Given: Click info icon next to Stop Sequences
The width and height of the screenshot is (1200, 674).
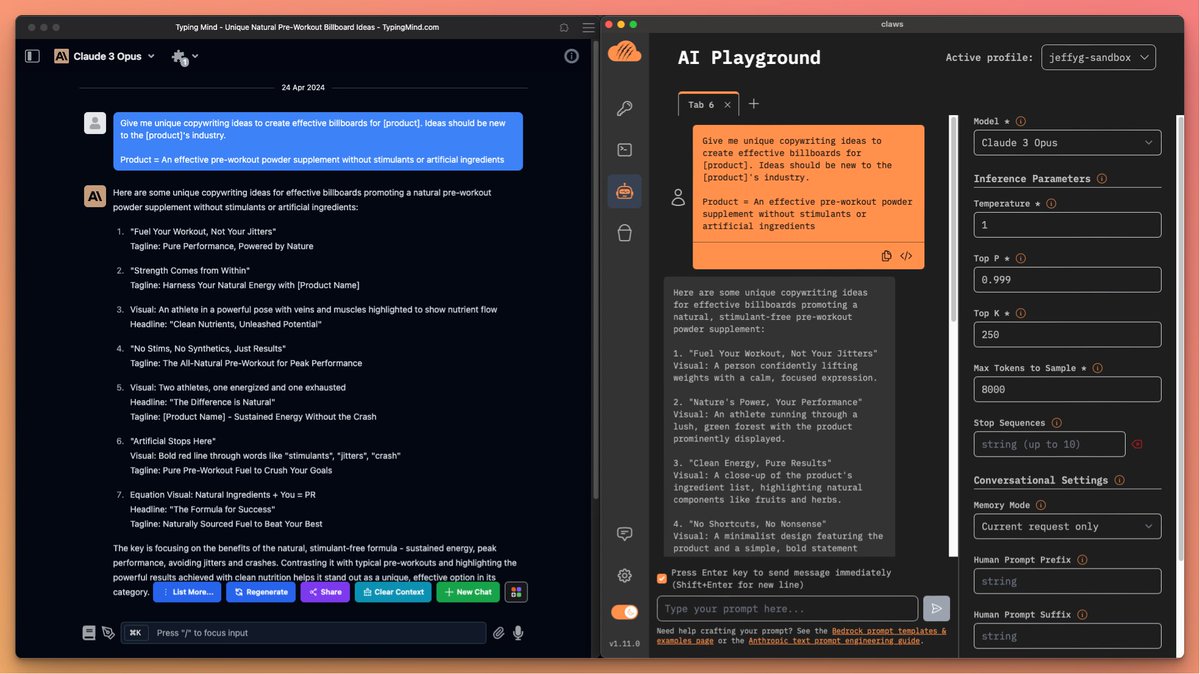Looking at the screenshot, I should coord(1058,423).
